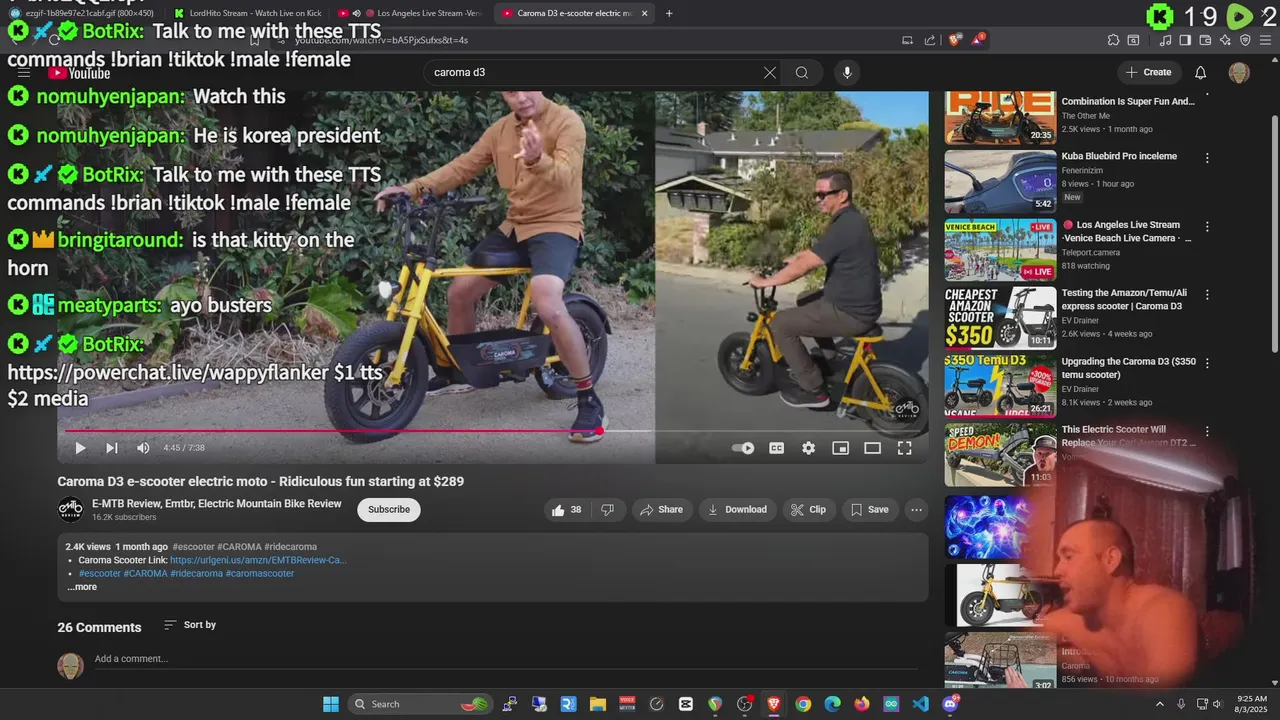Open more actions ellipsis beside Save

tap(916, 510)
